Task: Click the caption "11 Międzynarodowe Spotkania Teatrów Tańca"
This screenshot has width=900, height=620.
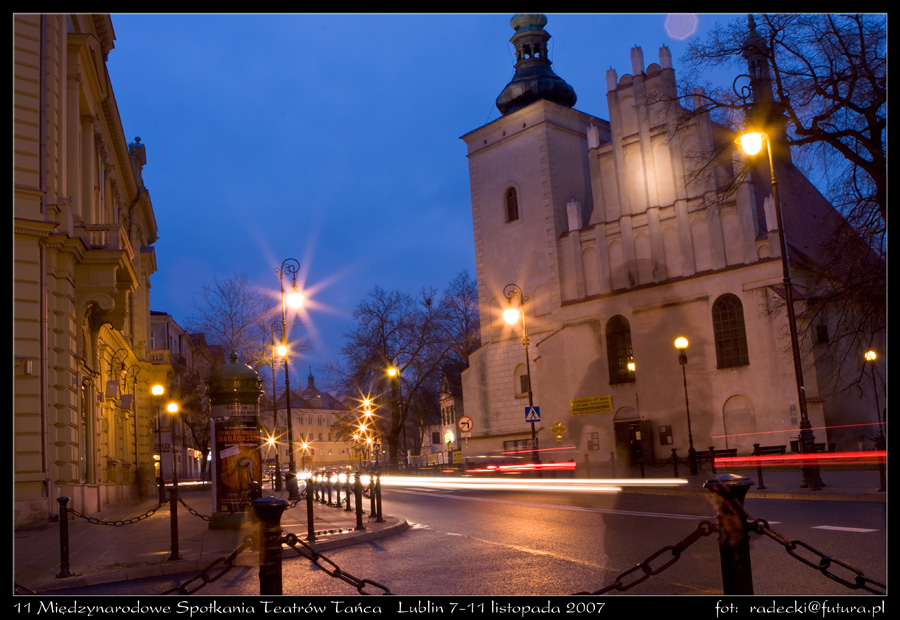Action: 197,608
